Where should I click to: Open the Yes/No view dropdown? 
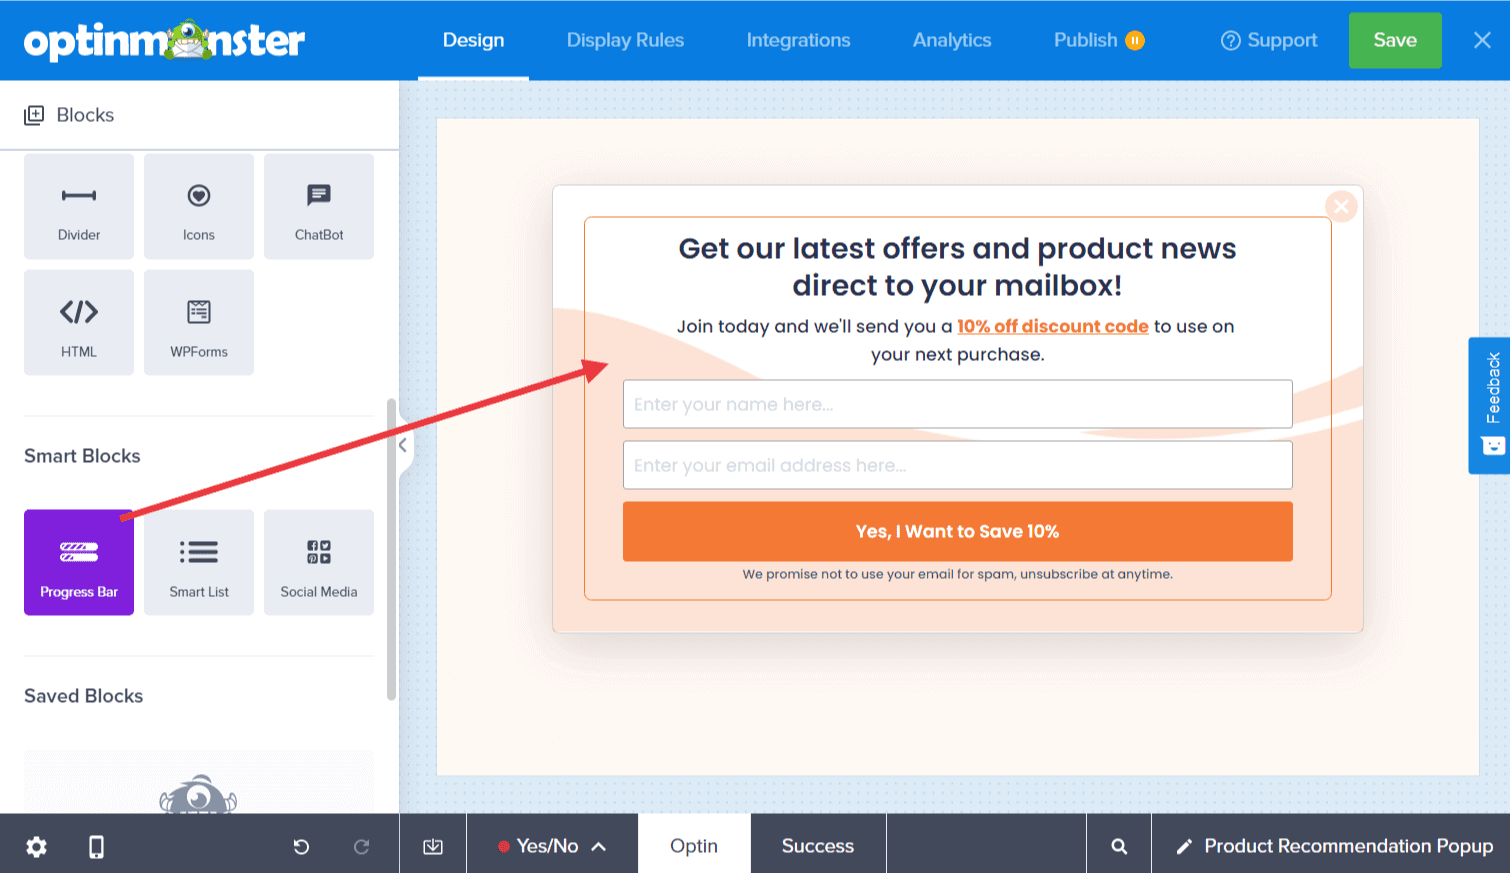pyautogui.click(x=551, y=845)
